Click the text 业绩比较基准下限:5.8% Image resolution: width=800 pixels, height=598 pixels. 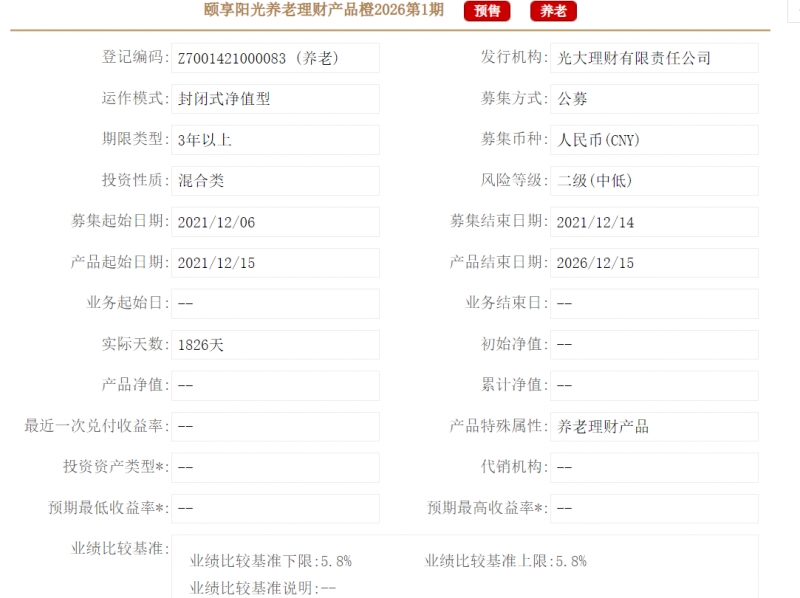click(x=270, y=561)
